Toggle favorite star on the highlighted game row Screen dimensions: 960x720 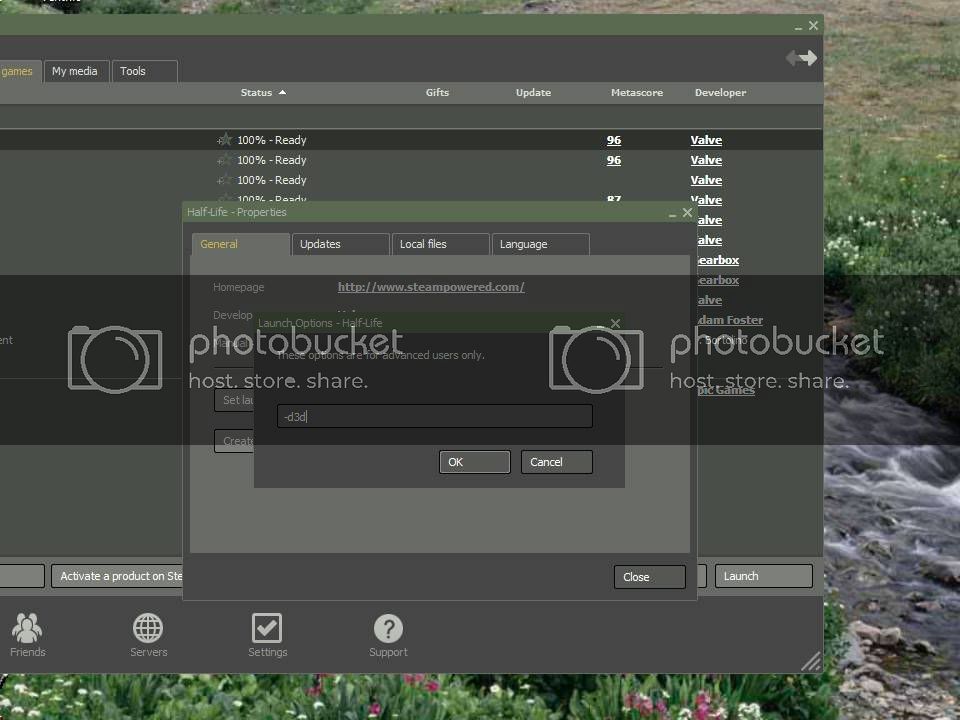[224, 140]
